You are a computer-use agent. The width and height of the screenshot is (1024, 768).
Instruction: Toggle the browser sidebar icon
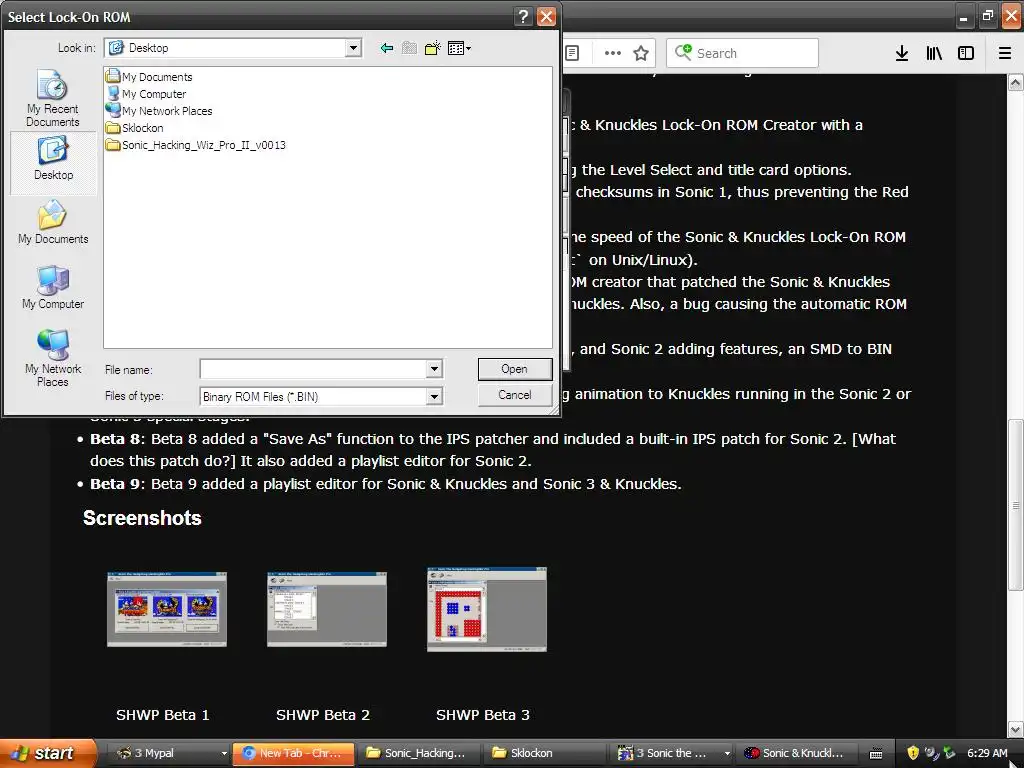tap(966, 53)
